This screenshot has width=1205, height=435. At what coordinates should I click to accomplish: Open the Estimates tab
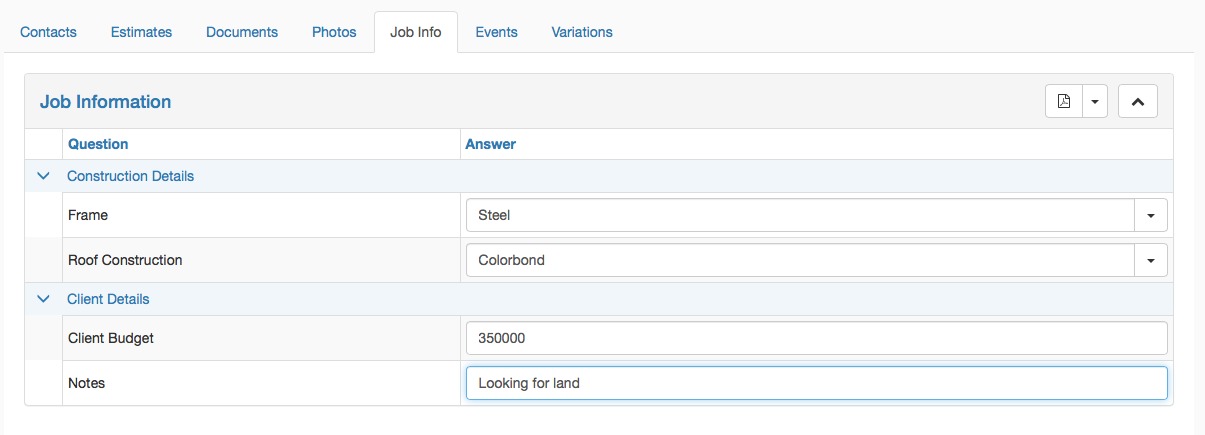pyautogui.click(x=141, y=32)
